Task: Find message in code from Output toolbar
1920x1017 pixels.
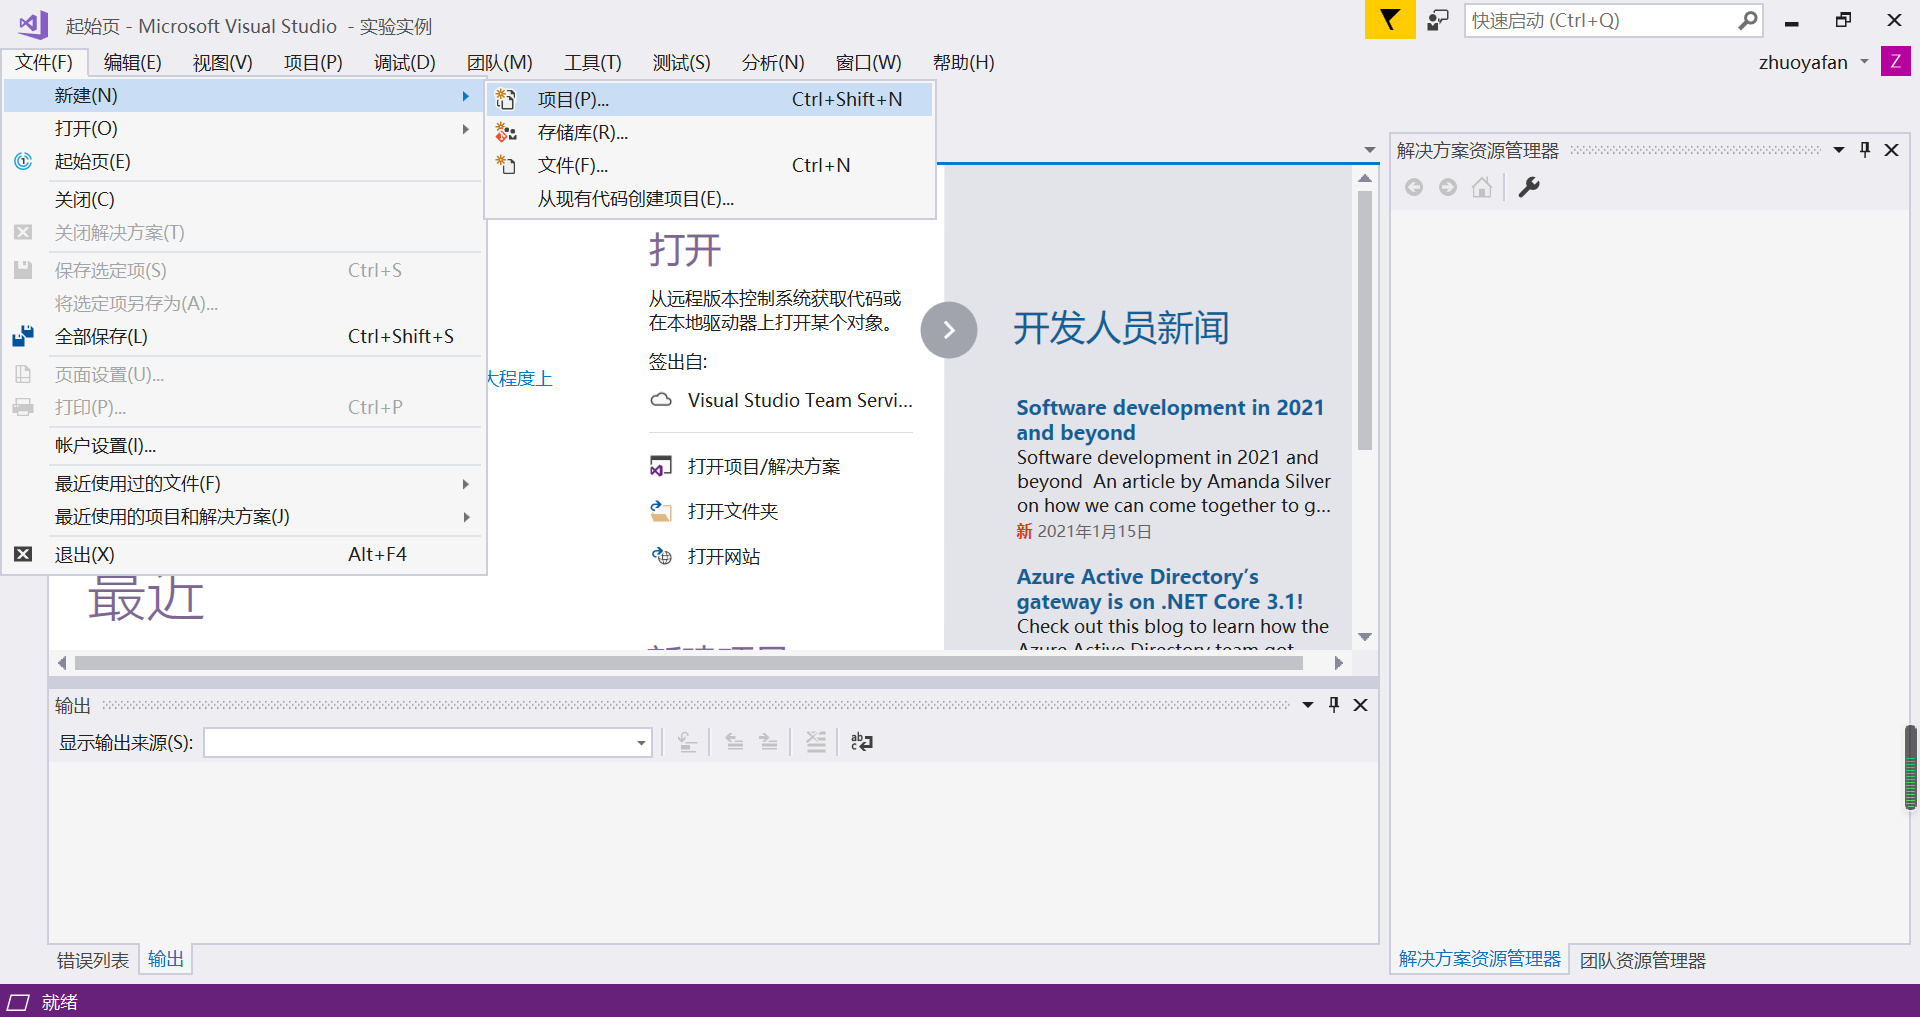Action: tap(687, 742)
